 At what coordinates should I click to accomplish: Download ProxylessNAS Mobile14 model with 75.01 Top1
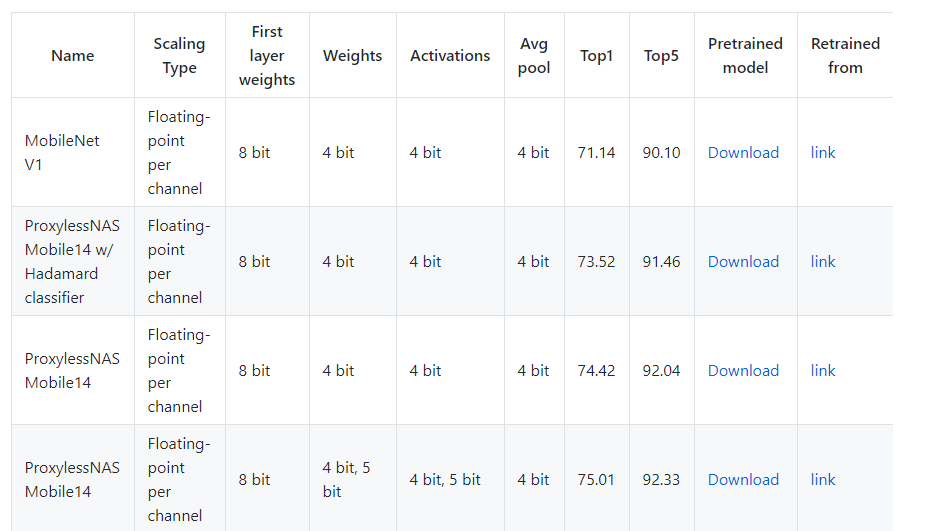[x=743, y=480]
